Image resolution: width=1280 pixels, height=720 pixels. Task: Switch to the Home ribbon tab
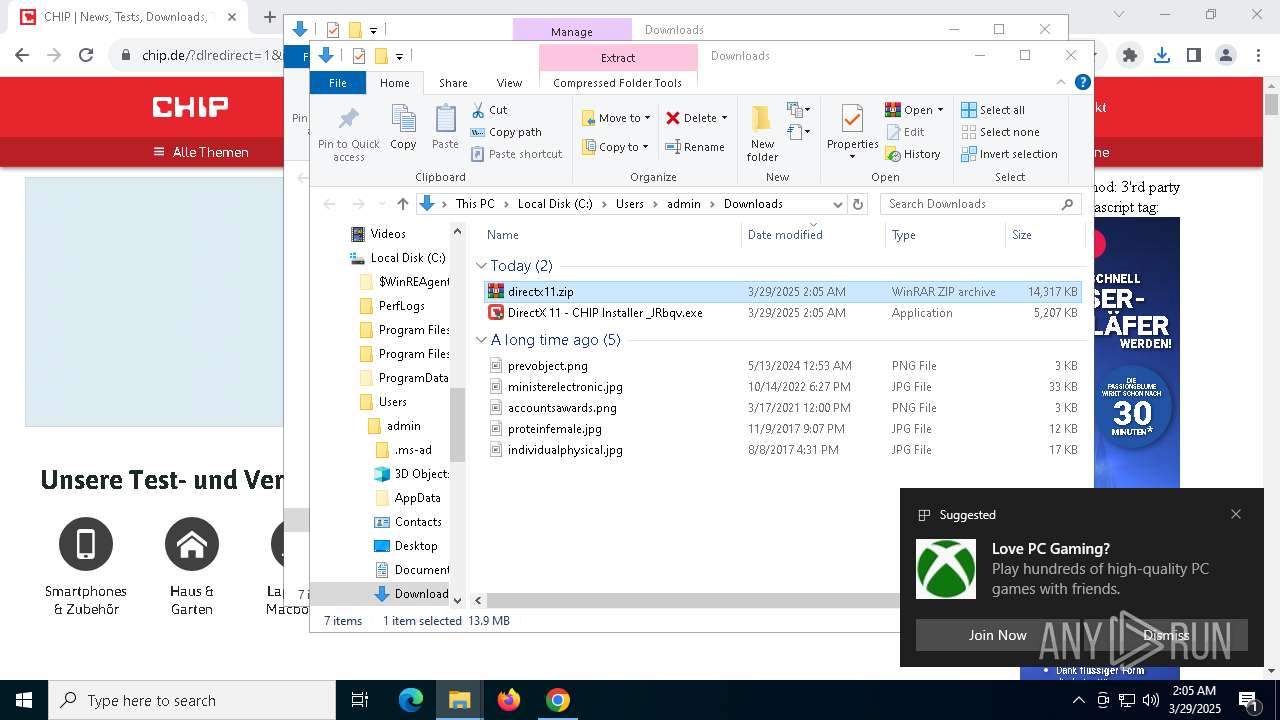click(395, 83)
